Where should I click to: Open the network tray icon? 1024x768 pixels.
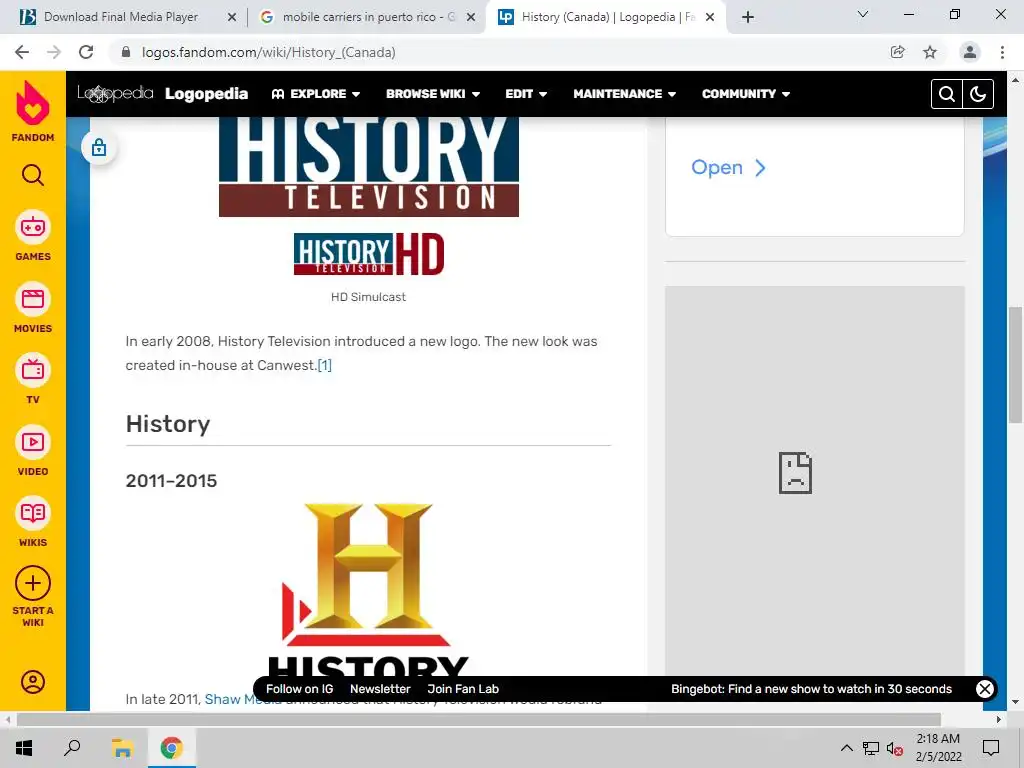click(871, 748)
